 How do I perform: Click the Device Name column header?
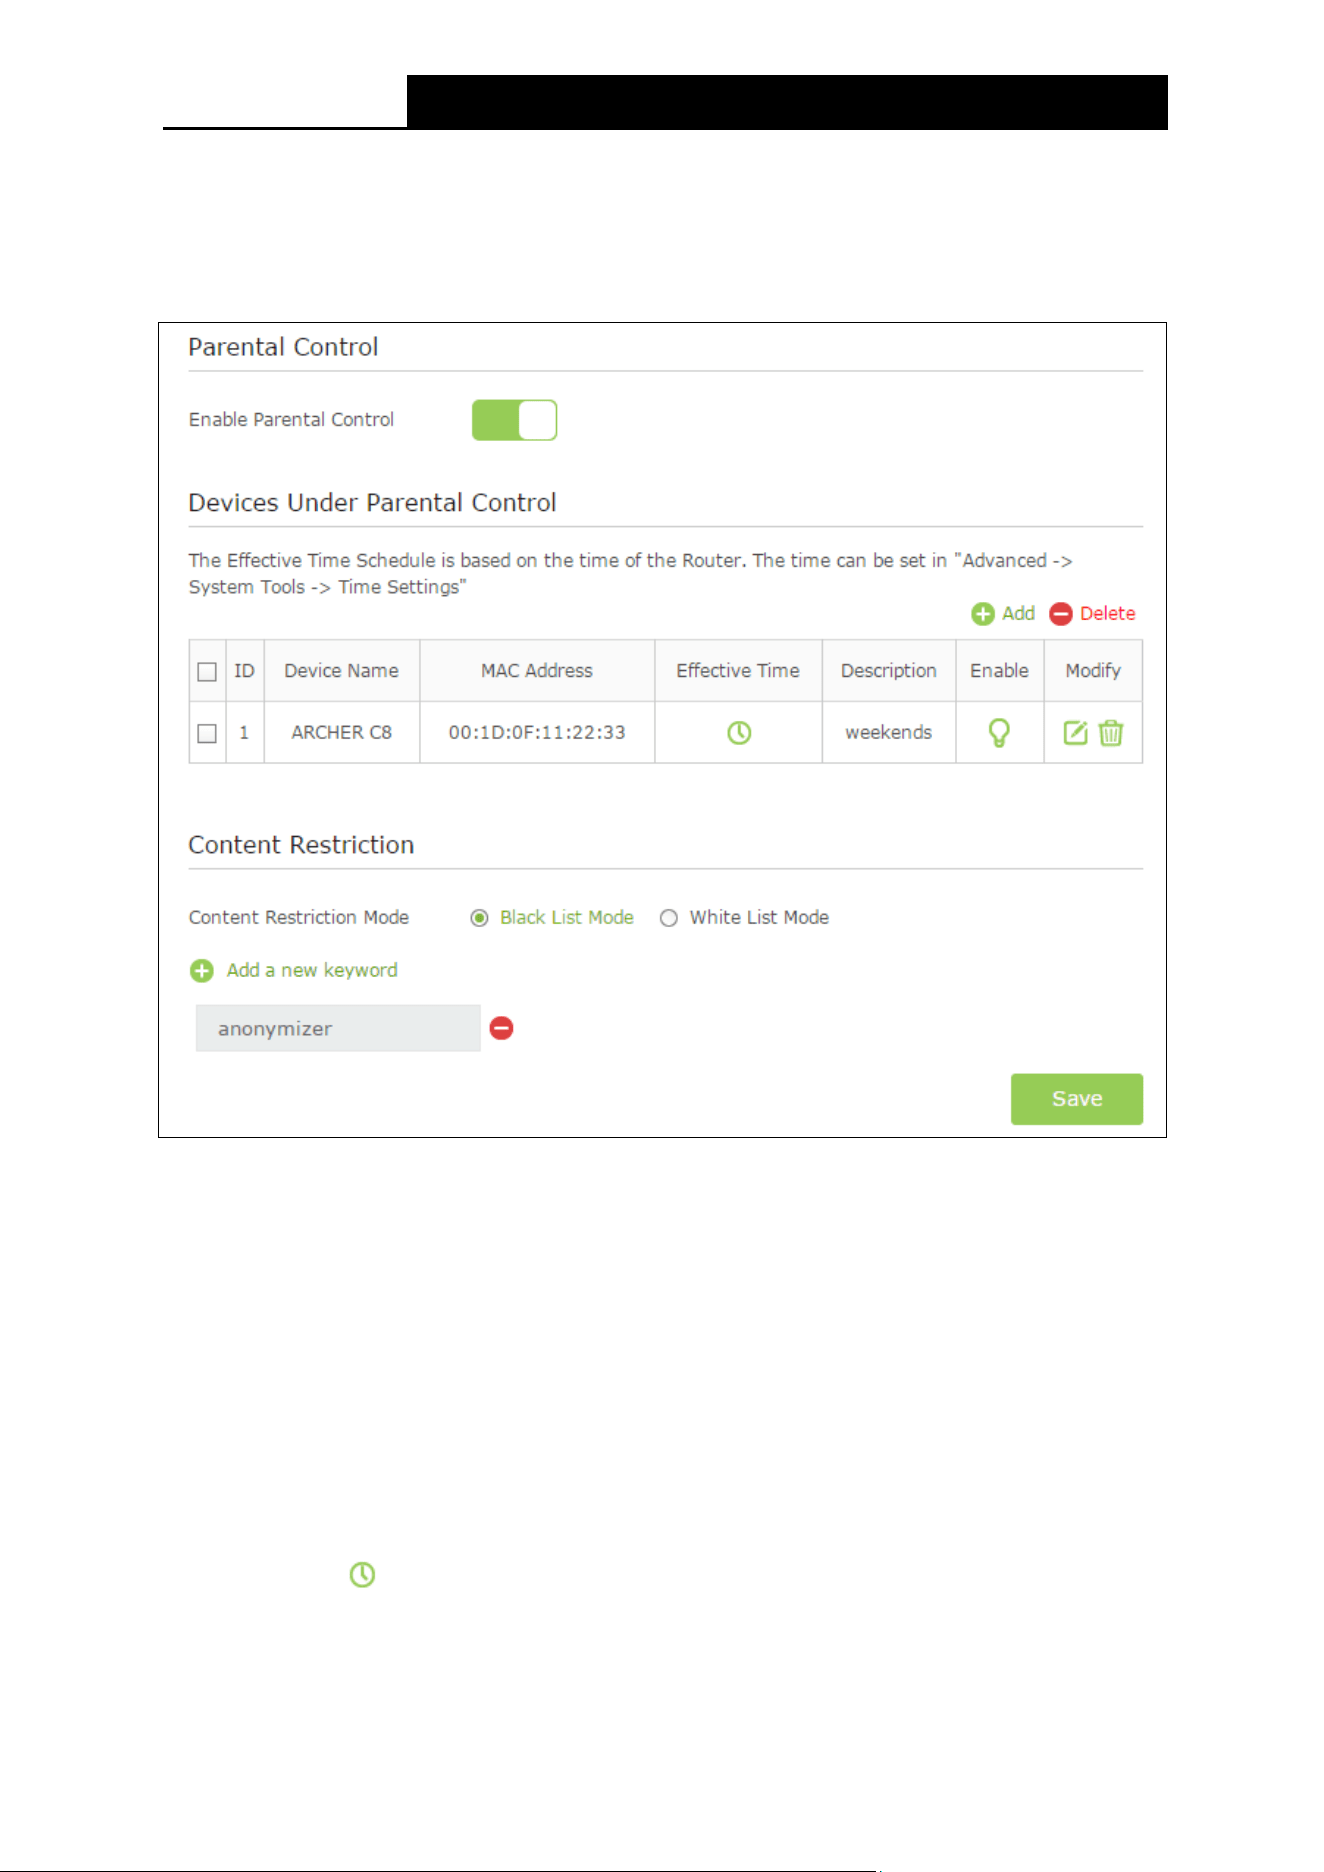click(342, 671)
